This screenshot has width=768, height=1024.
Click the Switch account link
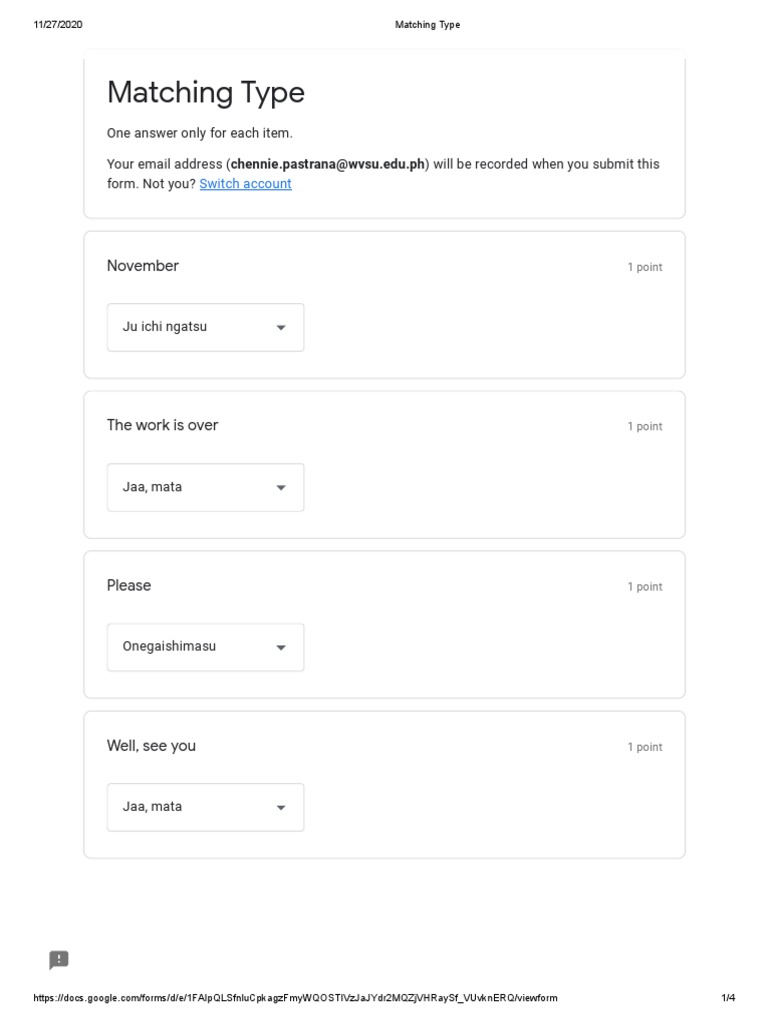(x=245, y=184)
